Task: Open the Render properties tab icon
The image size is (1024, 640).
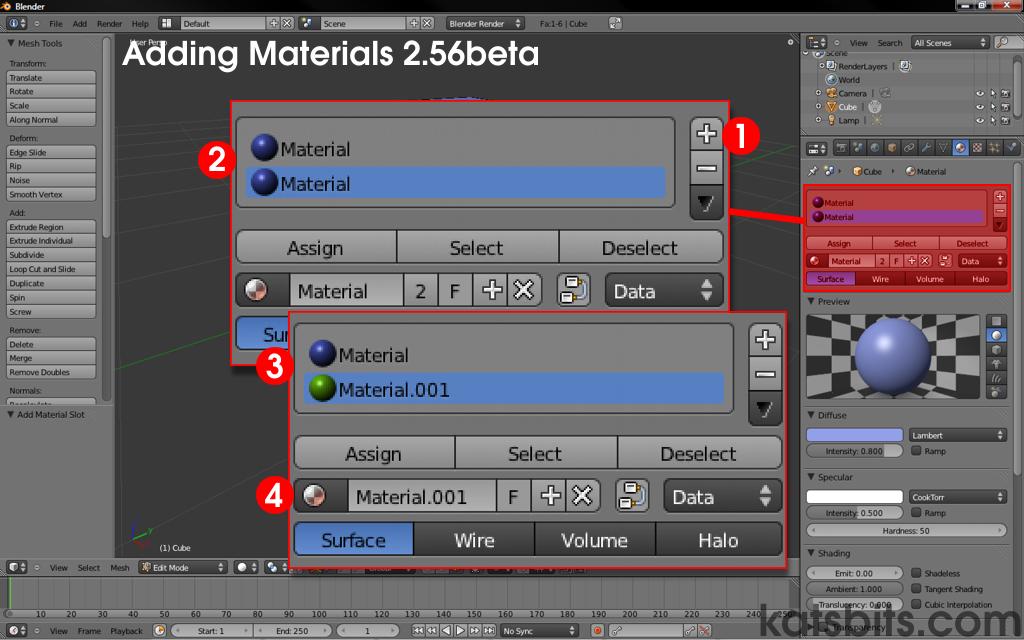Action: 842,148
